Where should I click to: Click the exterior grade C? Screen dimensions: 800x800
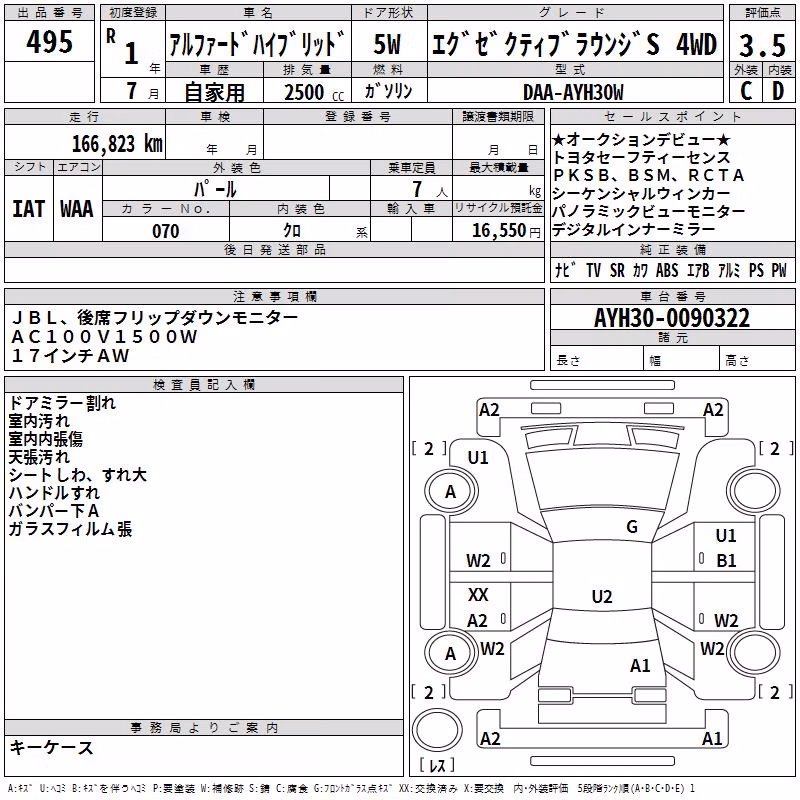[x=746, y=91]
